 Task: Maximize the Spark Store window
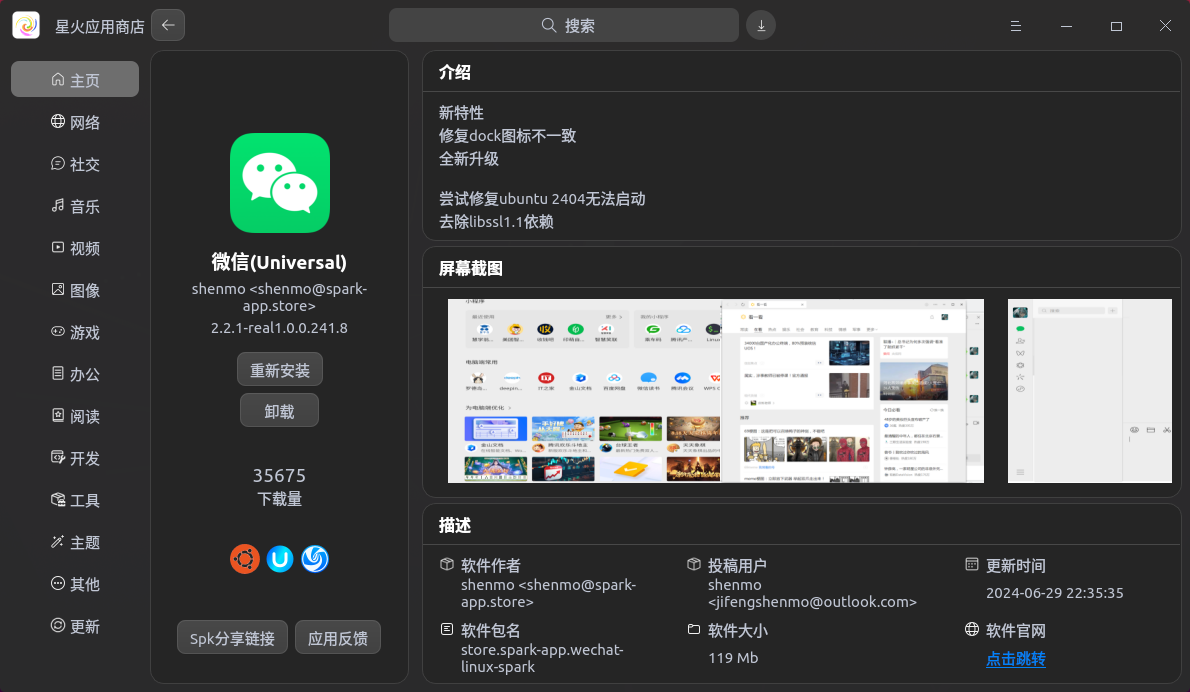coord(1116,26)
